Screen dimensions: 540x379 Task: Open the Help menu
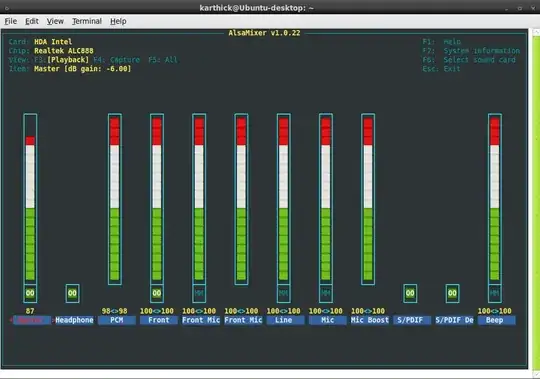coord(118,21)
